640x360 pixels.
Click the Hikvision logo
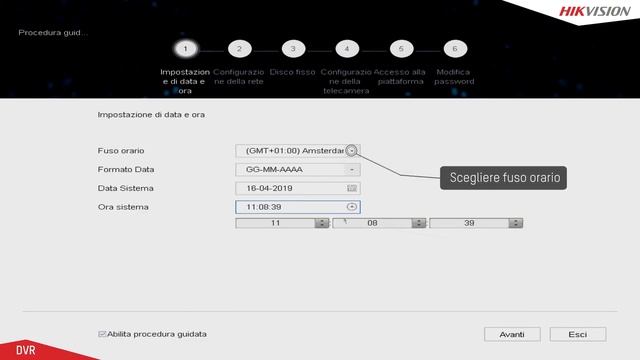594,11
